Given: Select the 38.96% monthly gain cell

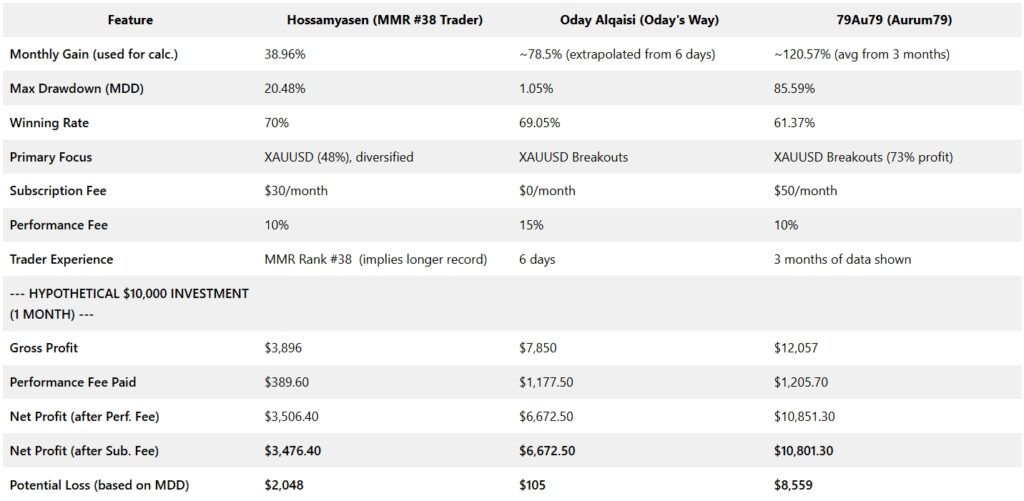Looking at the screenshot, I should pyautogui.click(x=286, y=55).
